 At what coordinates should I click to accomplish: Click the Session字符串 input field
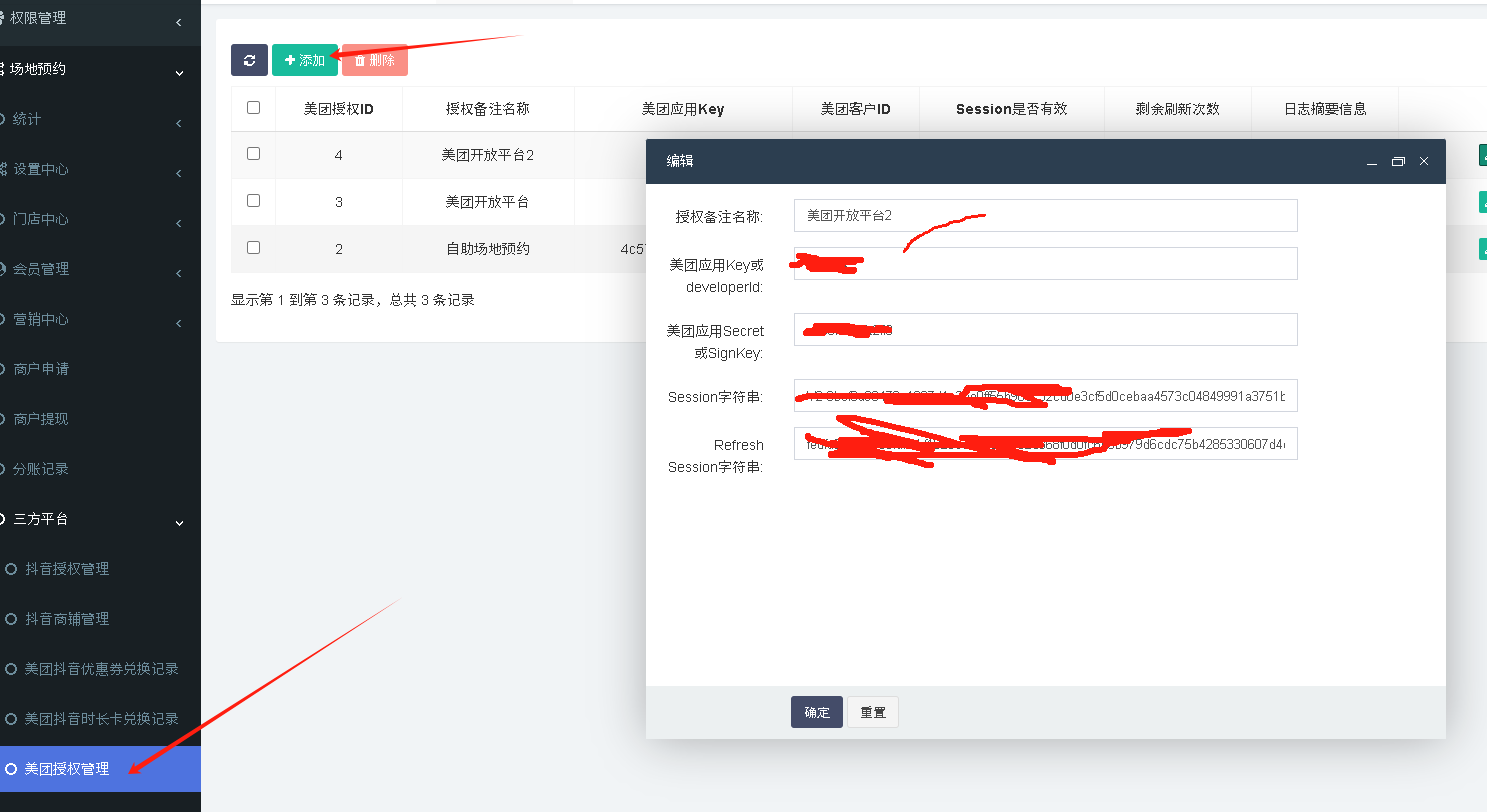point(1045,395)
